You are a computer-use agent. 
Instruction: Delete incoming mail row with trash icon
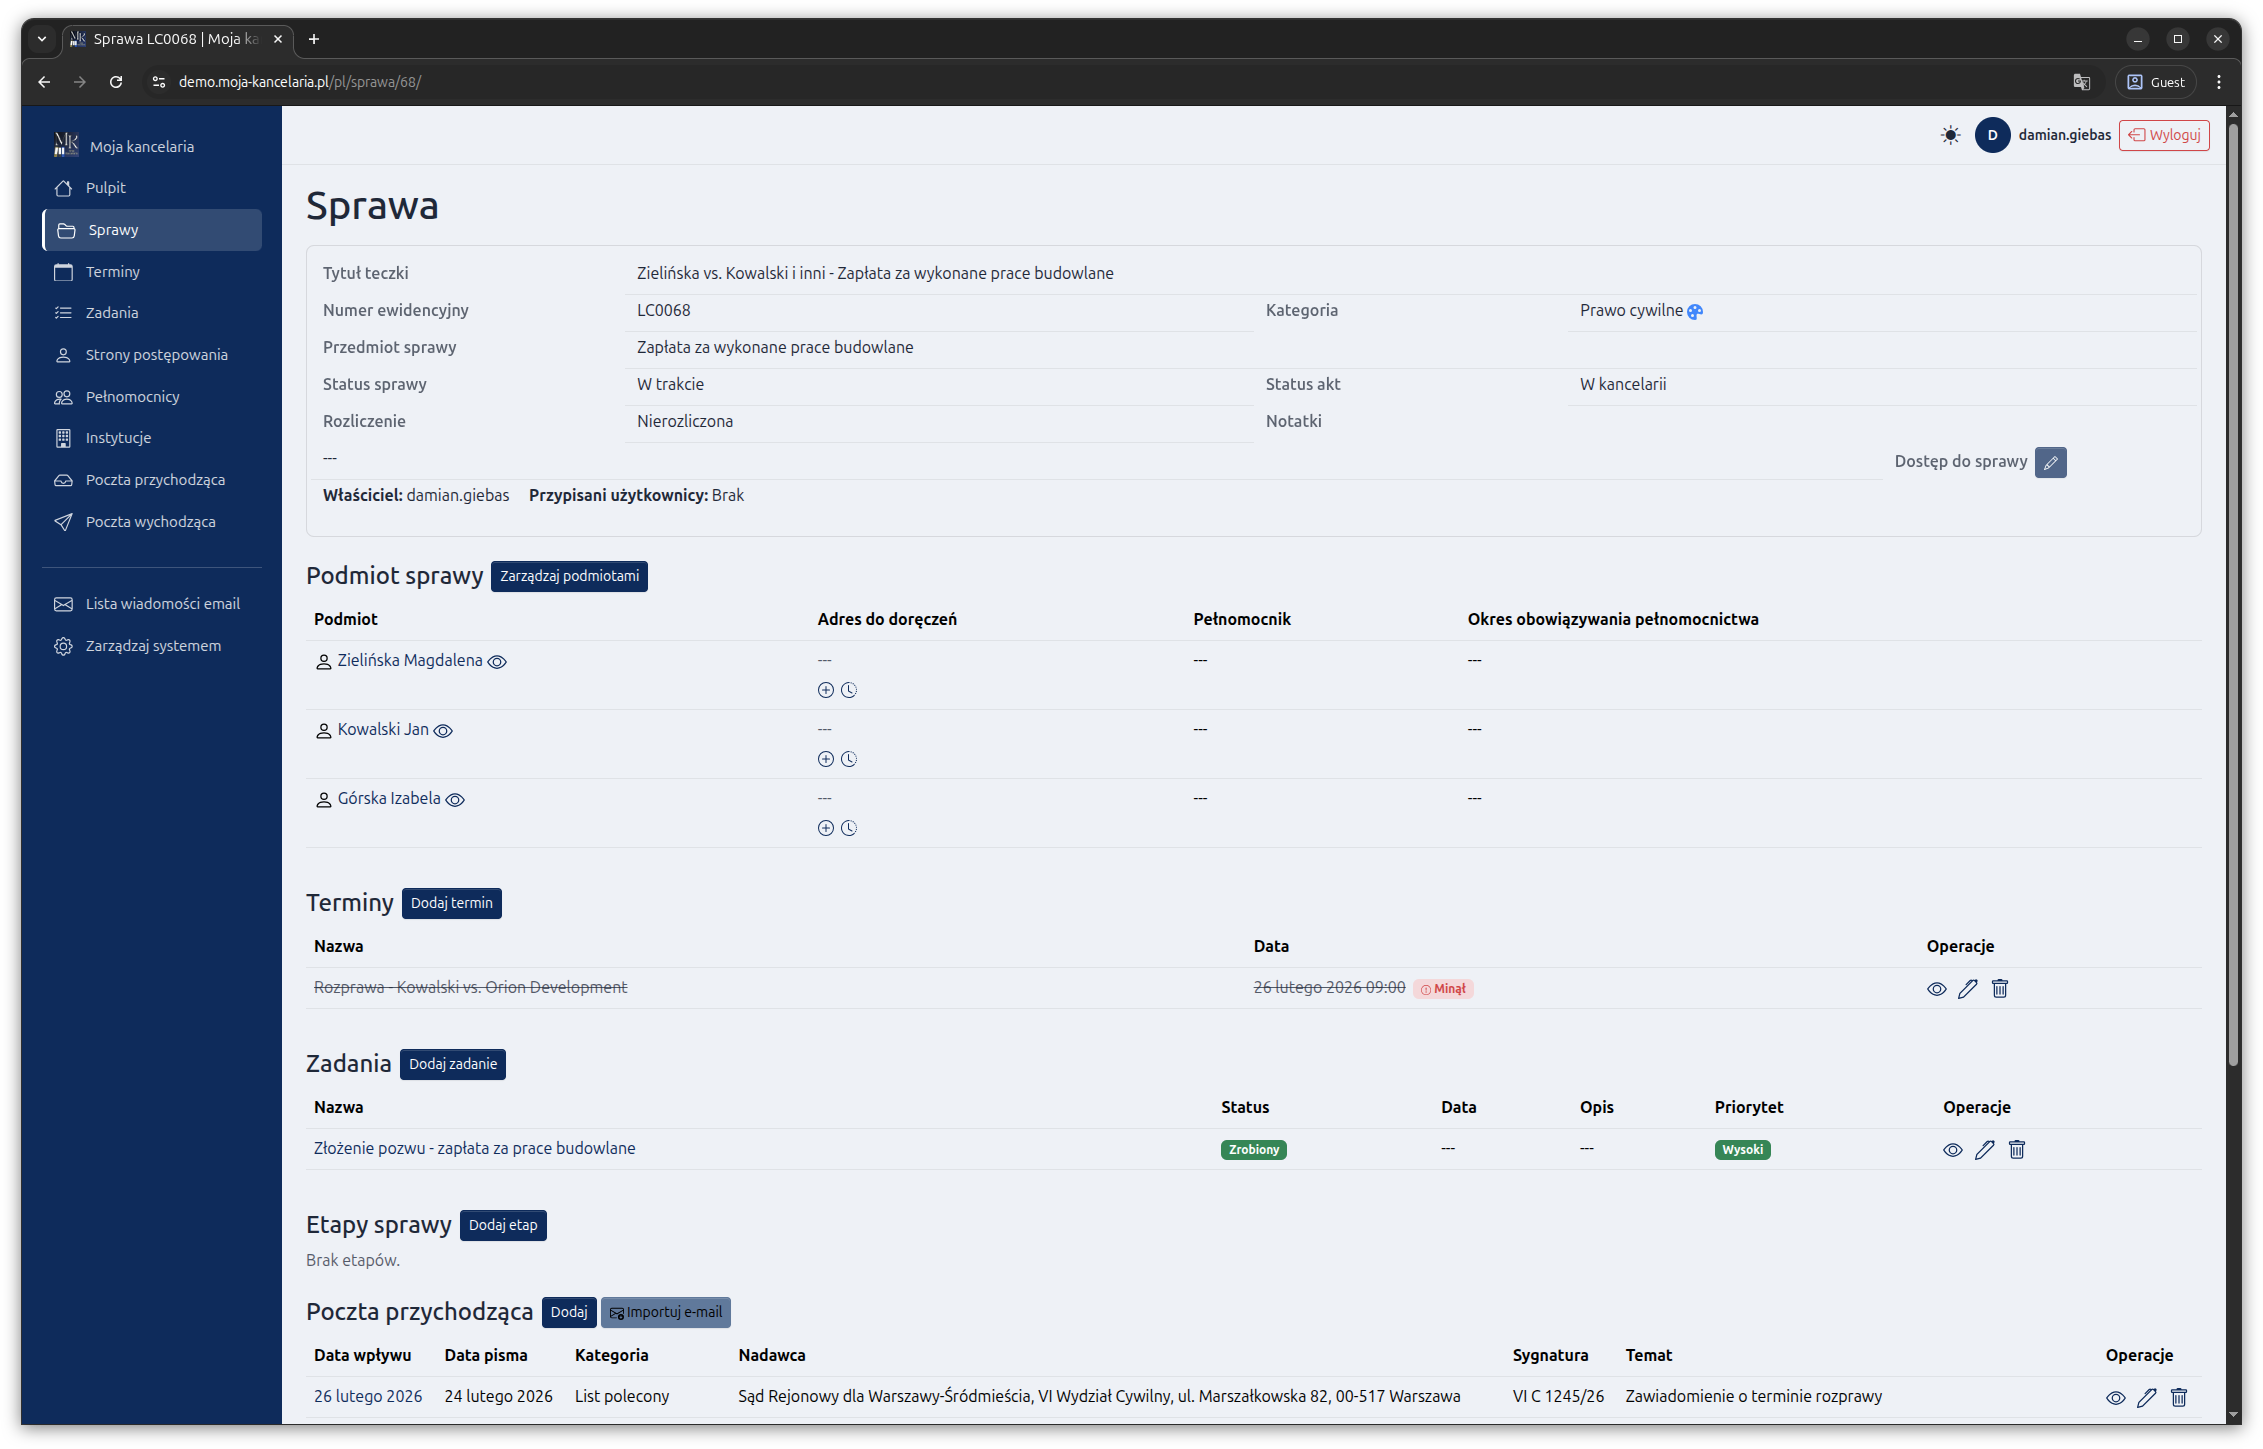pos(2179,1398)
